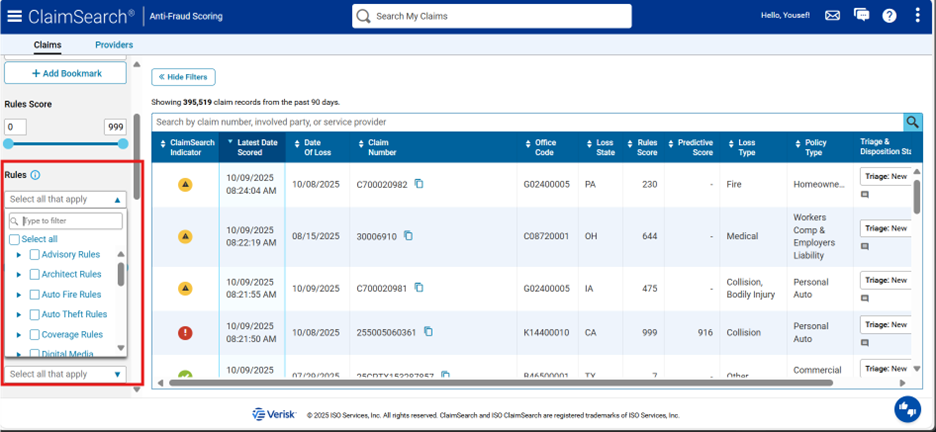Click the Rules Score slider minimum handle

(8, 144)
